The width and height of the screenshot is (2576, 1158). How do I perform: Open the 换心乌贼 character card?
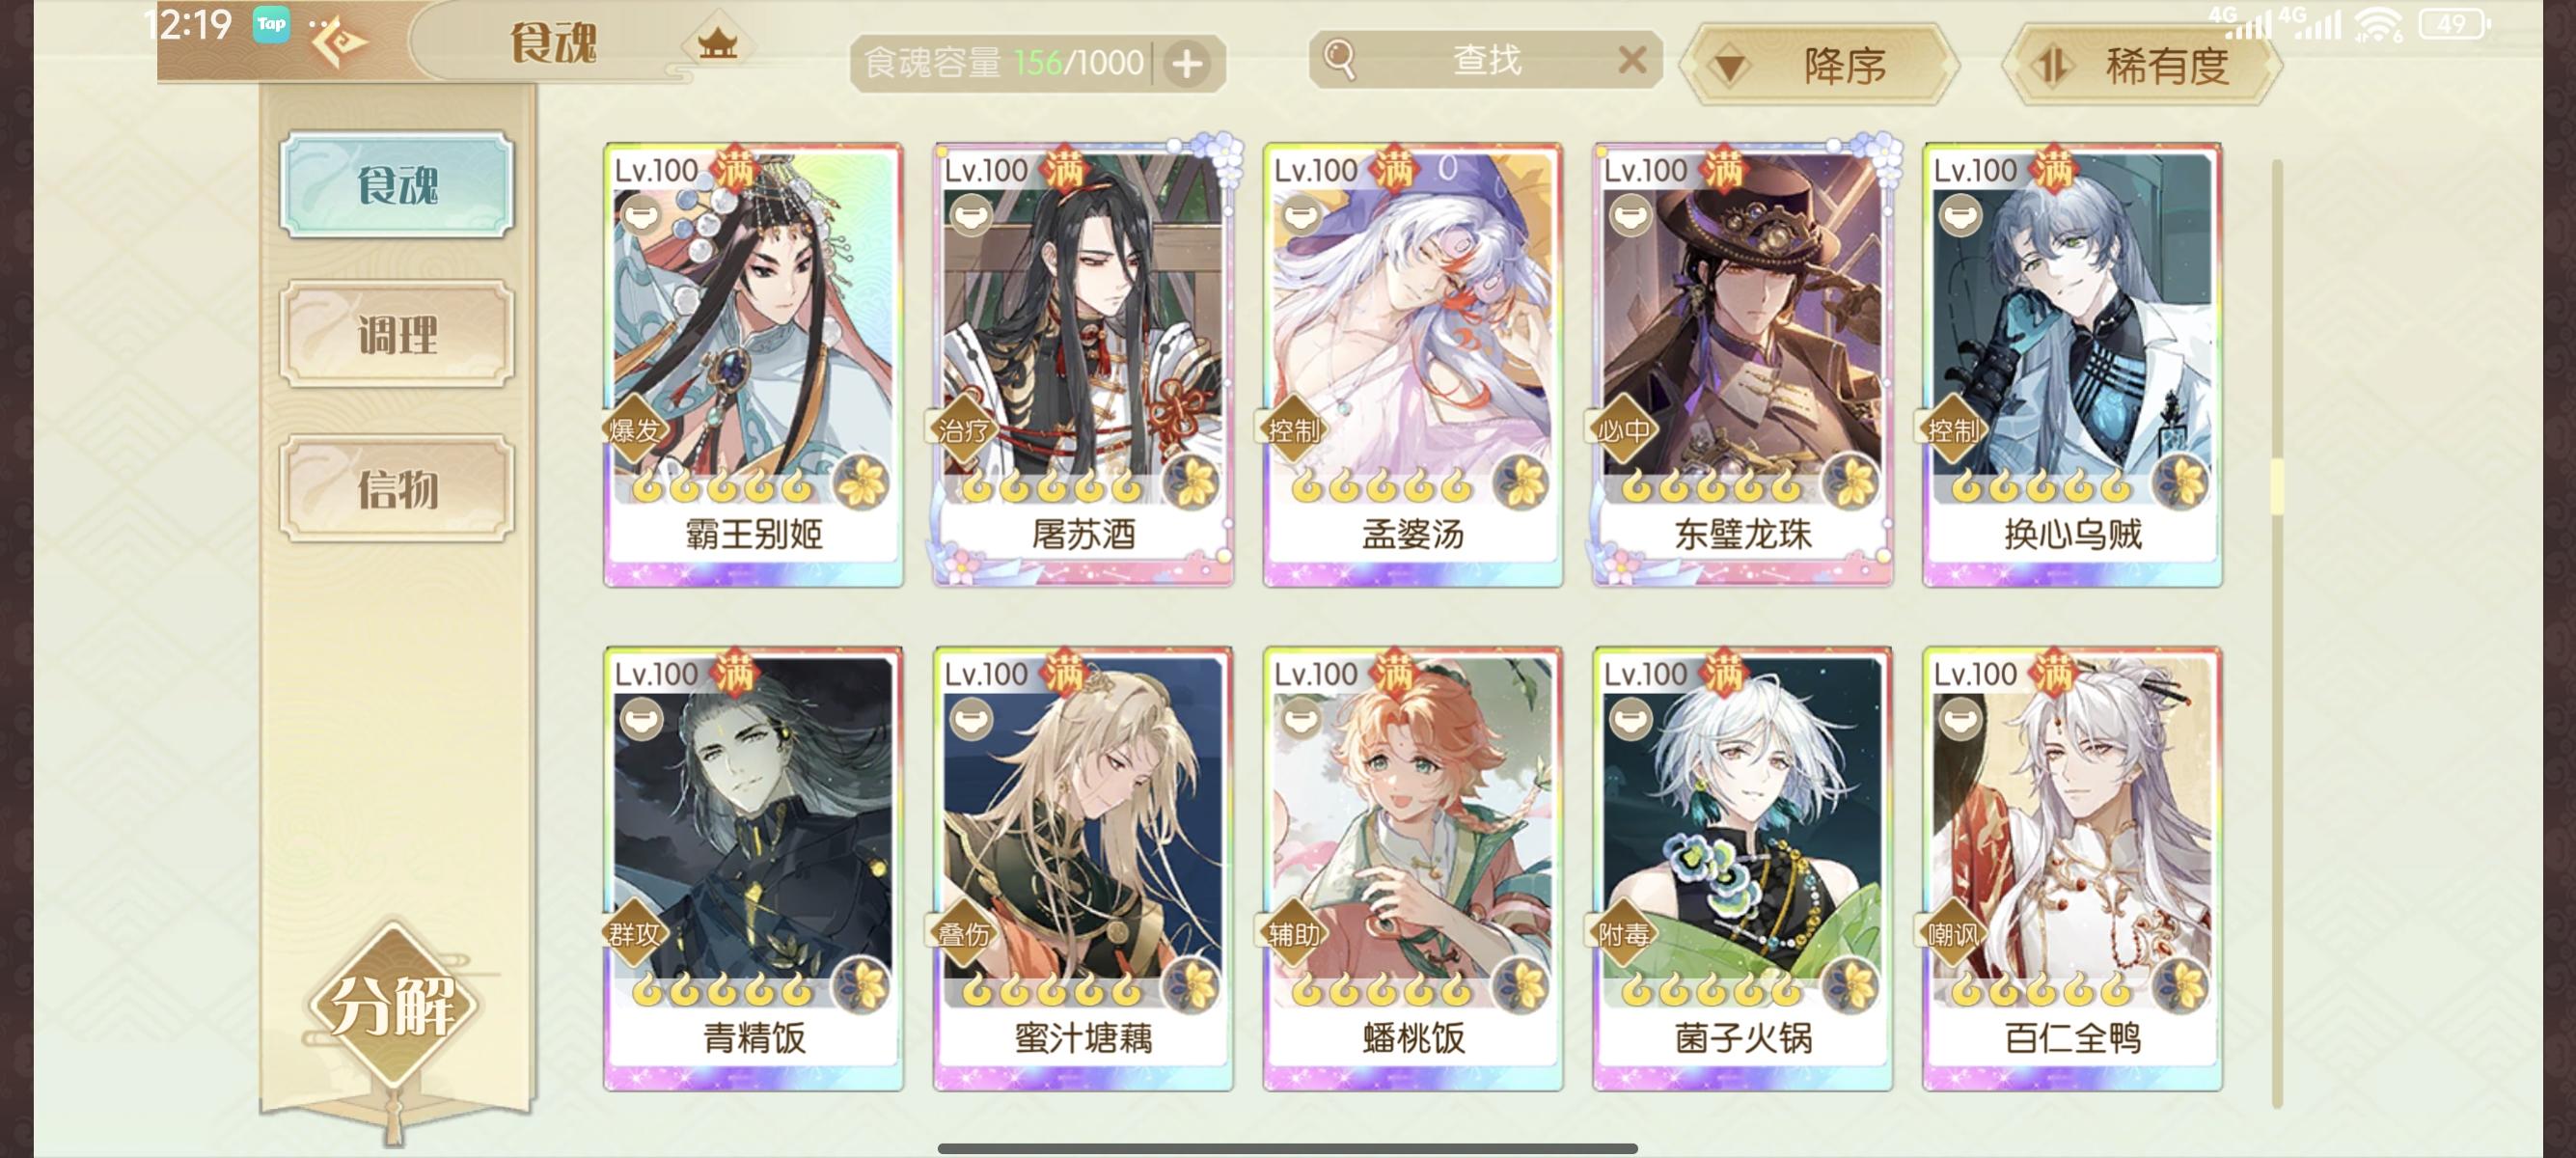pyautogui.click(x=2072, y=364)
